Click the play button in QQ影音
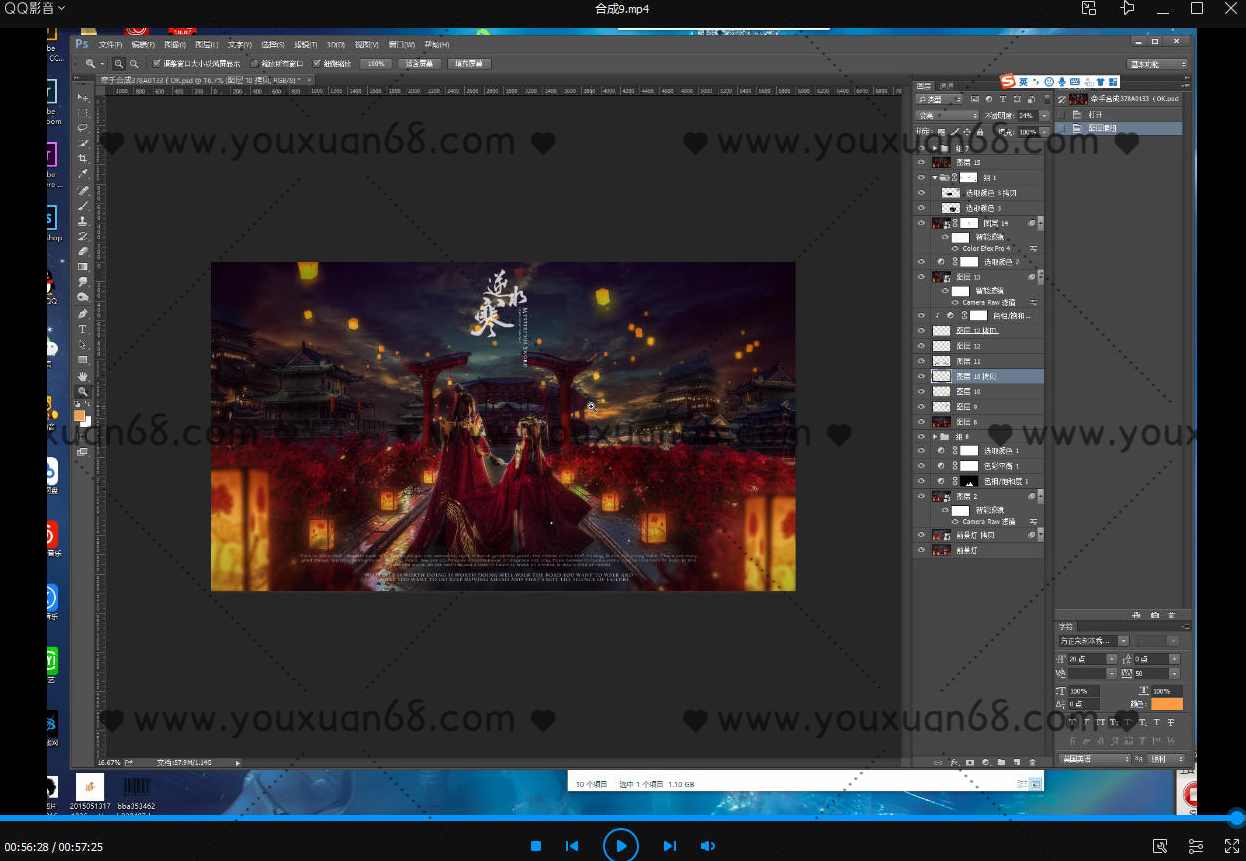Viewport: 1246px width, 861px height. [x=620, y=846]
